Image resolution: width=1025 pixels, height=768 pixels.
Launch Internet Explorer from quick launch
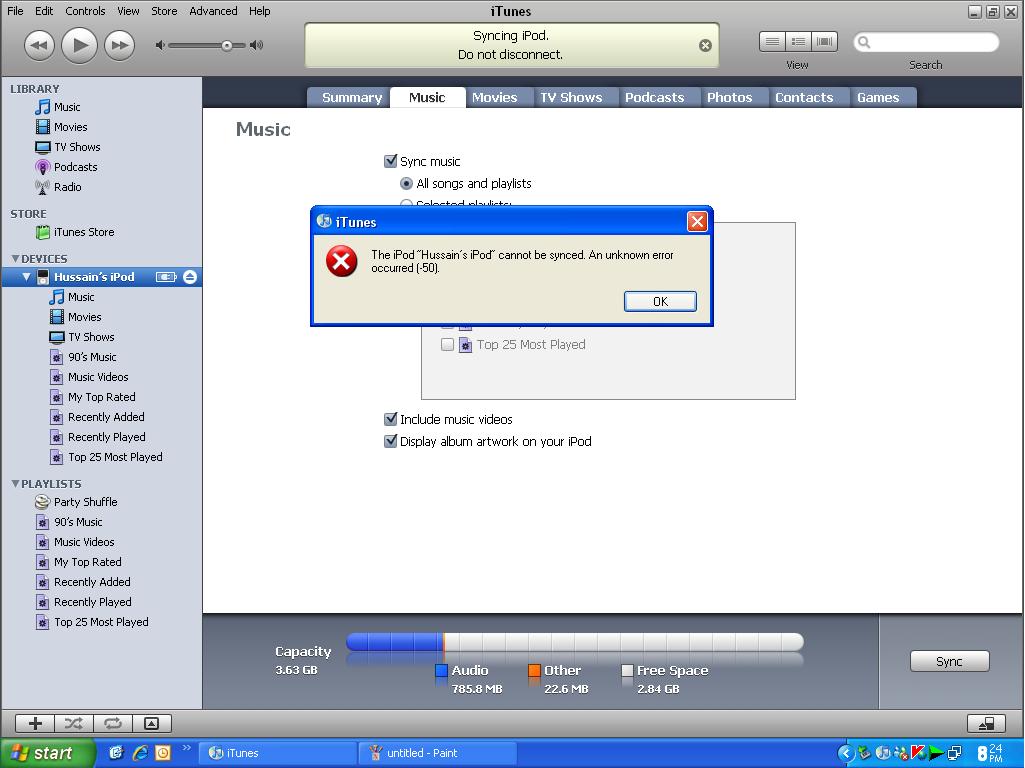[140, 753]
